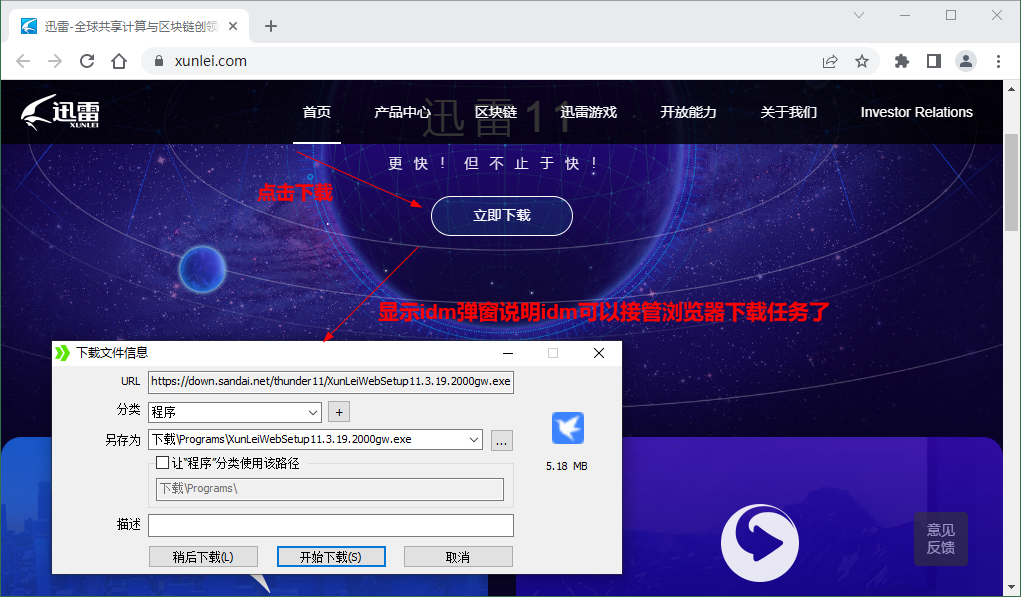This screenshot has height=597, width=1021.
Task: Click the 描述 description field
Action: pyautogui.click(x=331, y=525)
